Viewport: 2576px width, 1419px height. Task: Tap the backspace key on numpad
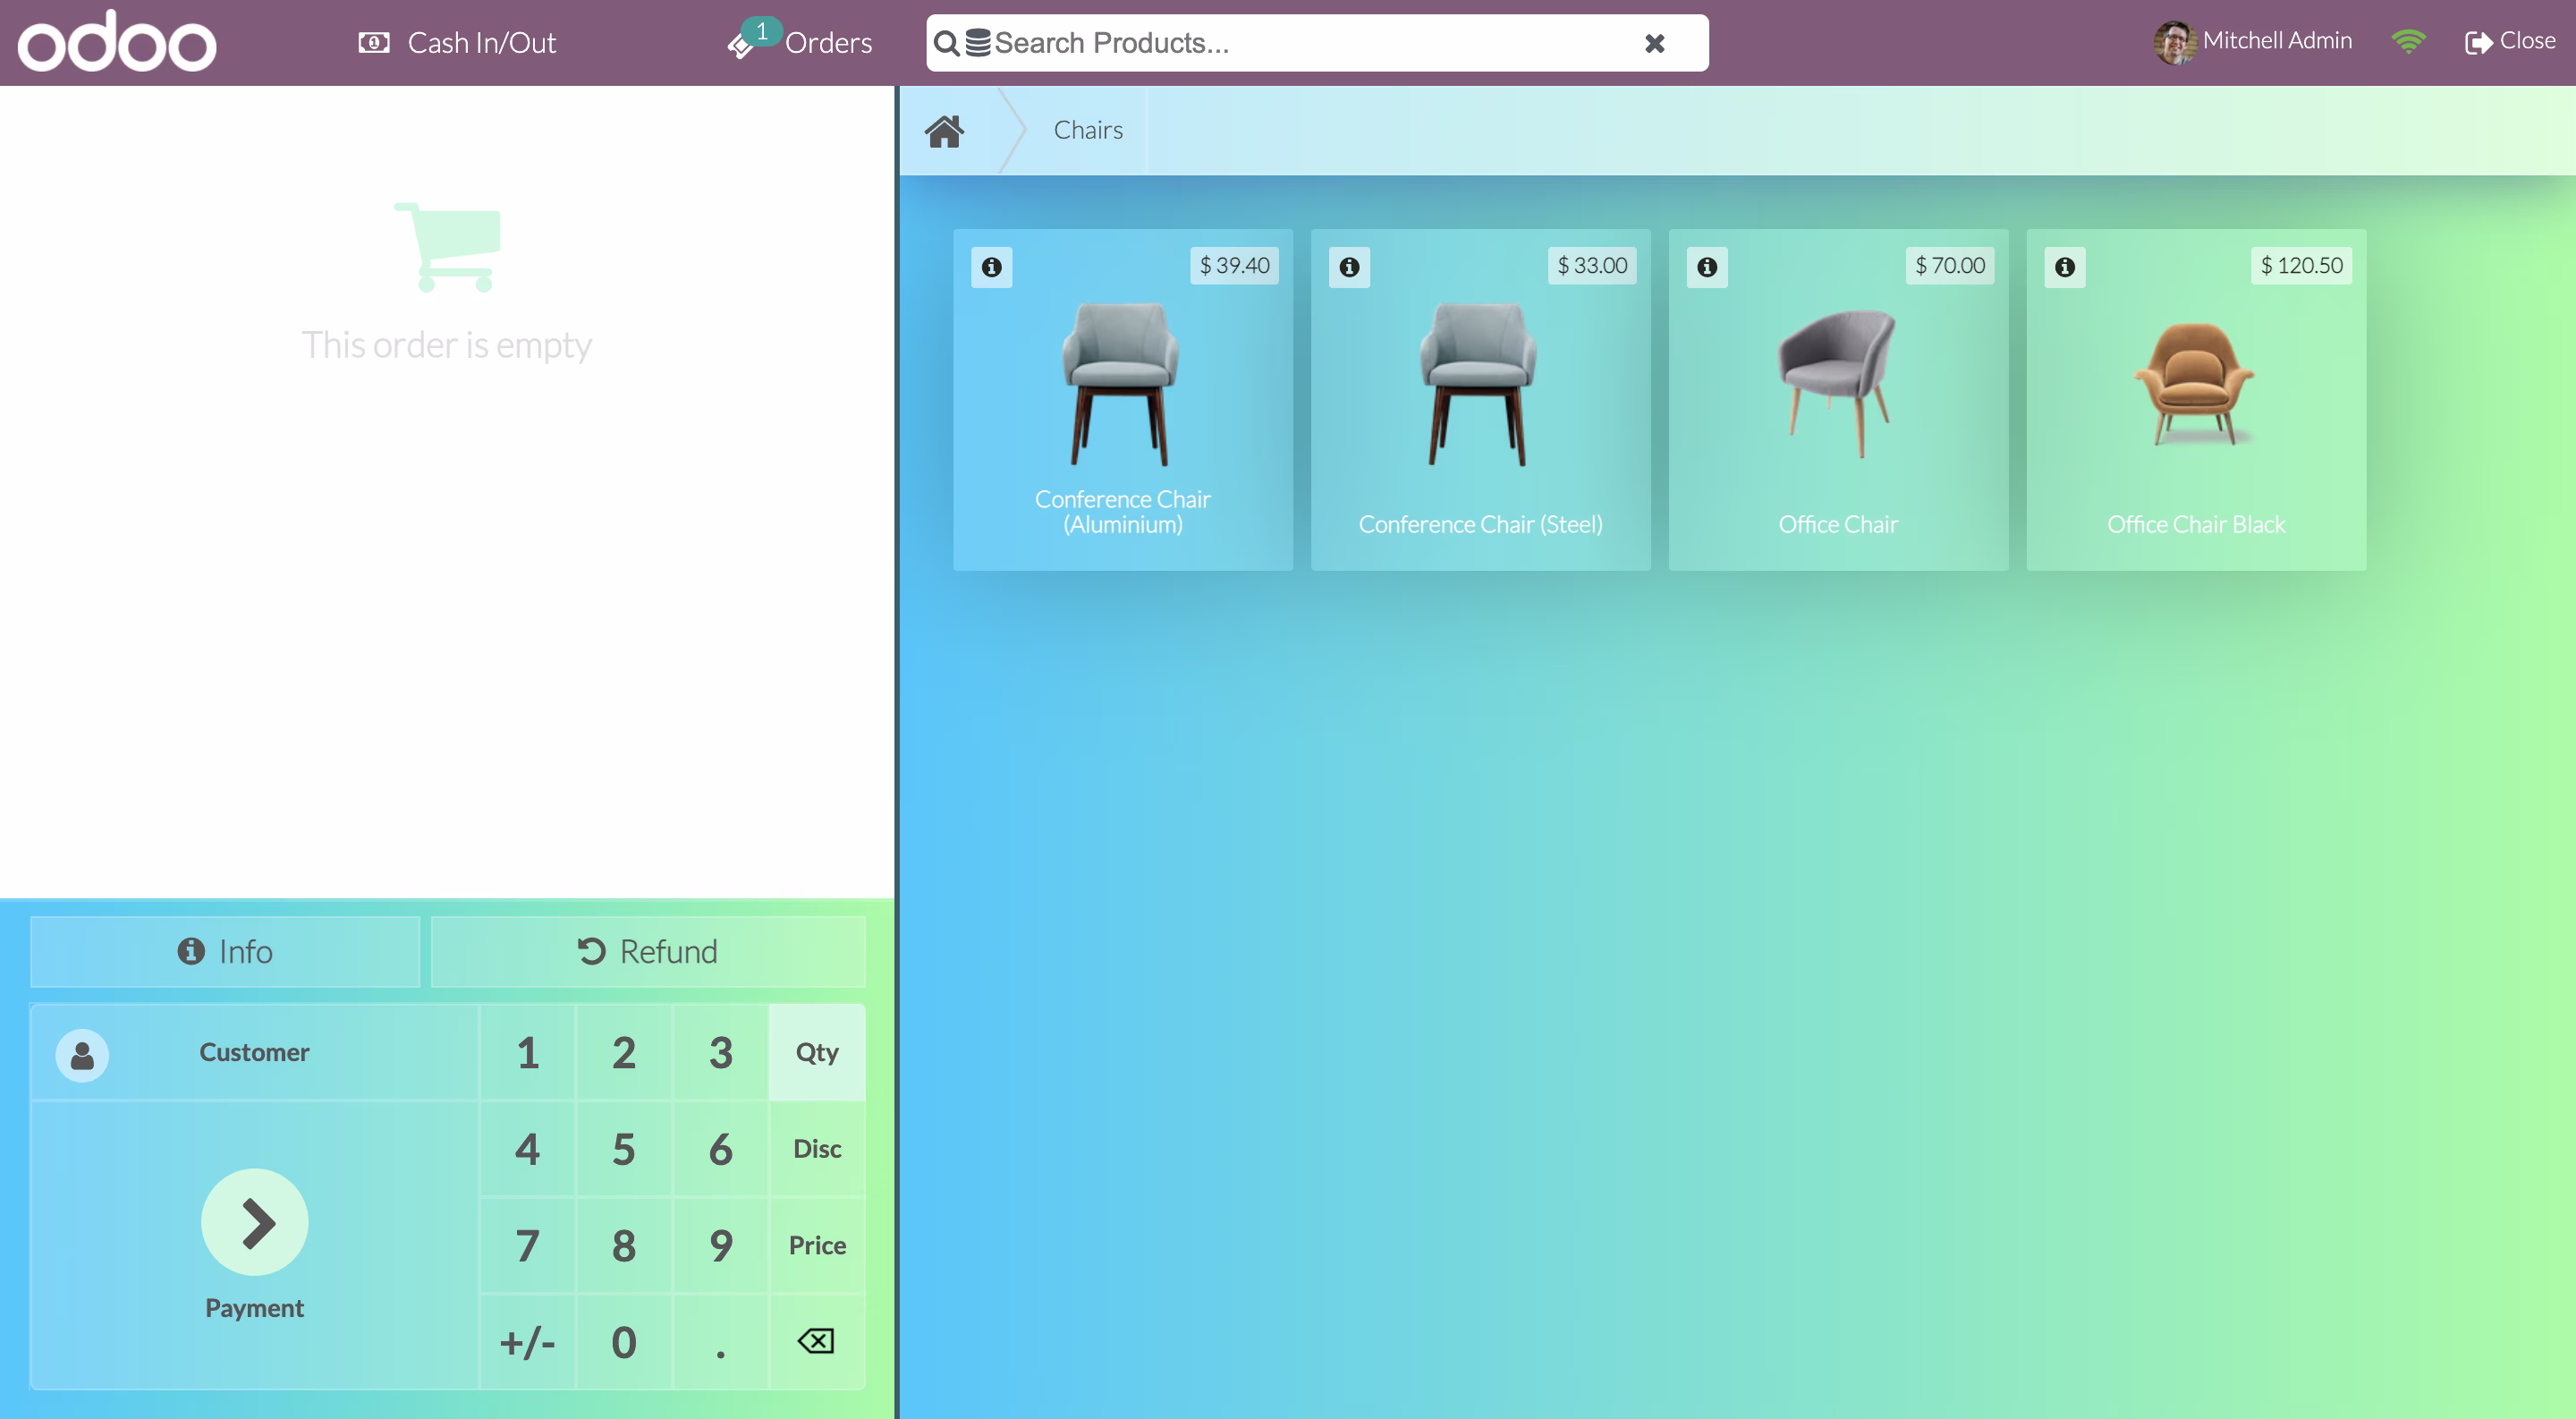(x=817, y=1342)
